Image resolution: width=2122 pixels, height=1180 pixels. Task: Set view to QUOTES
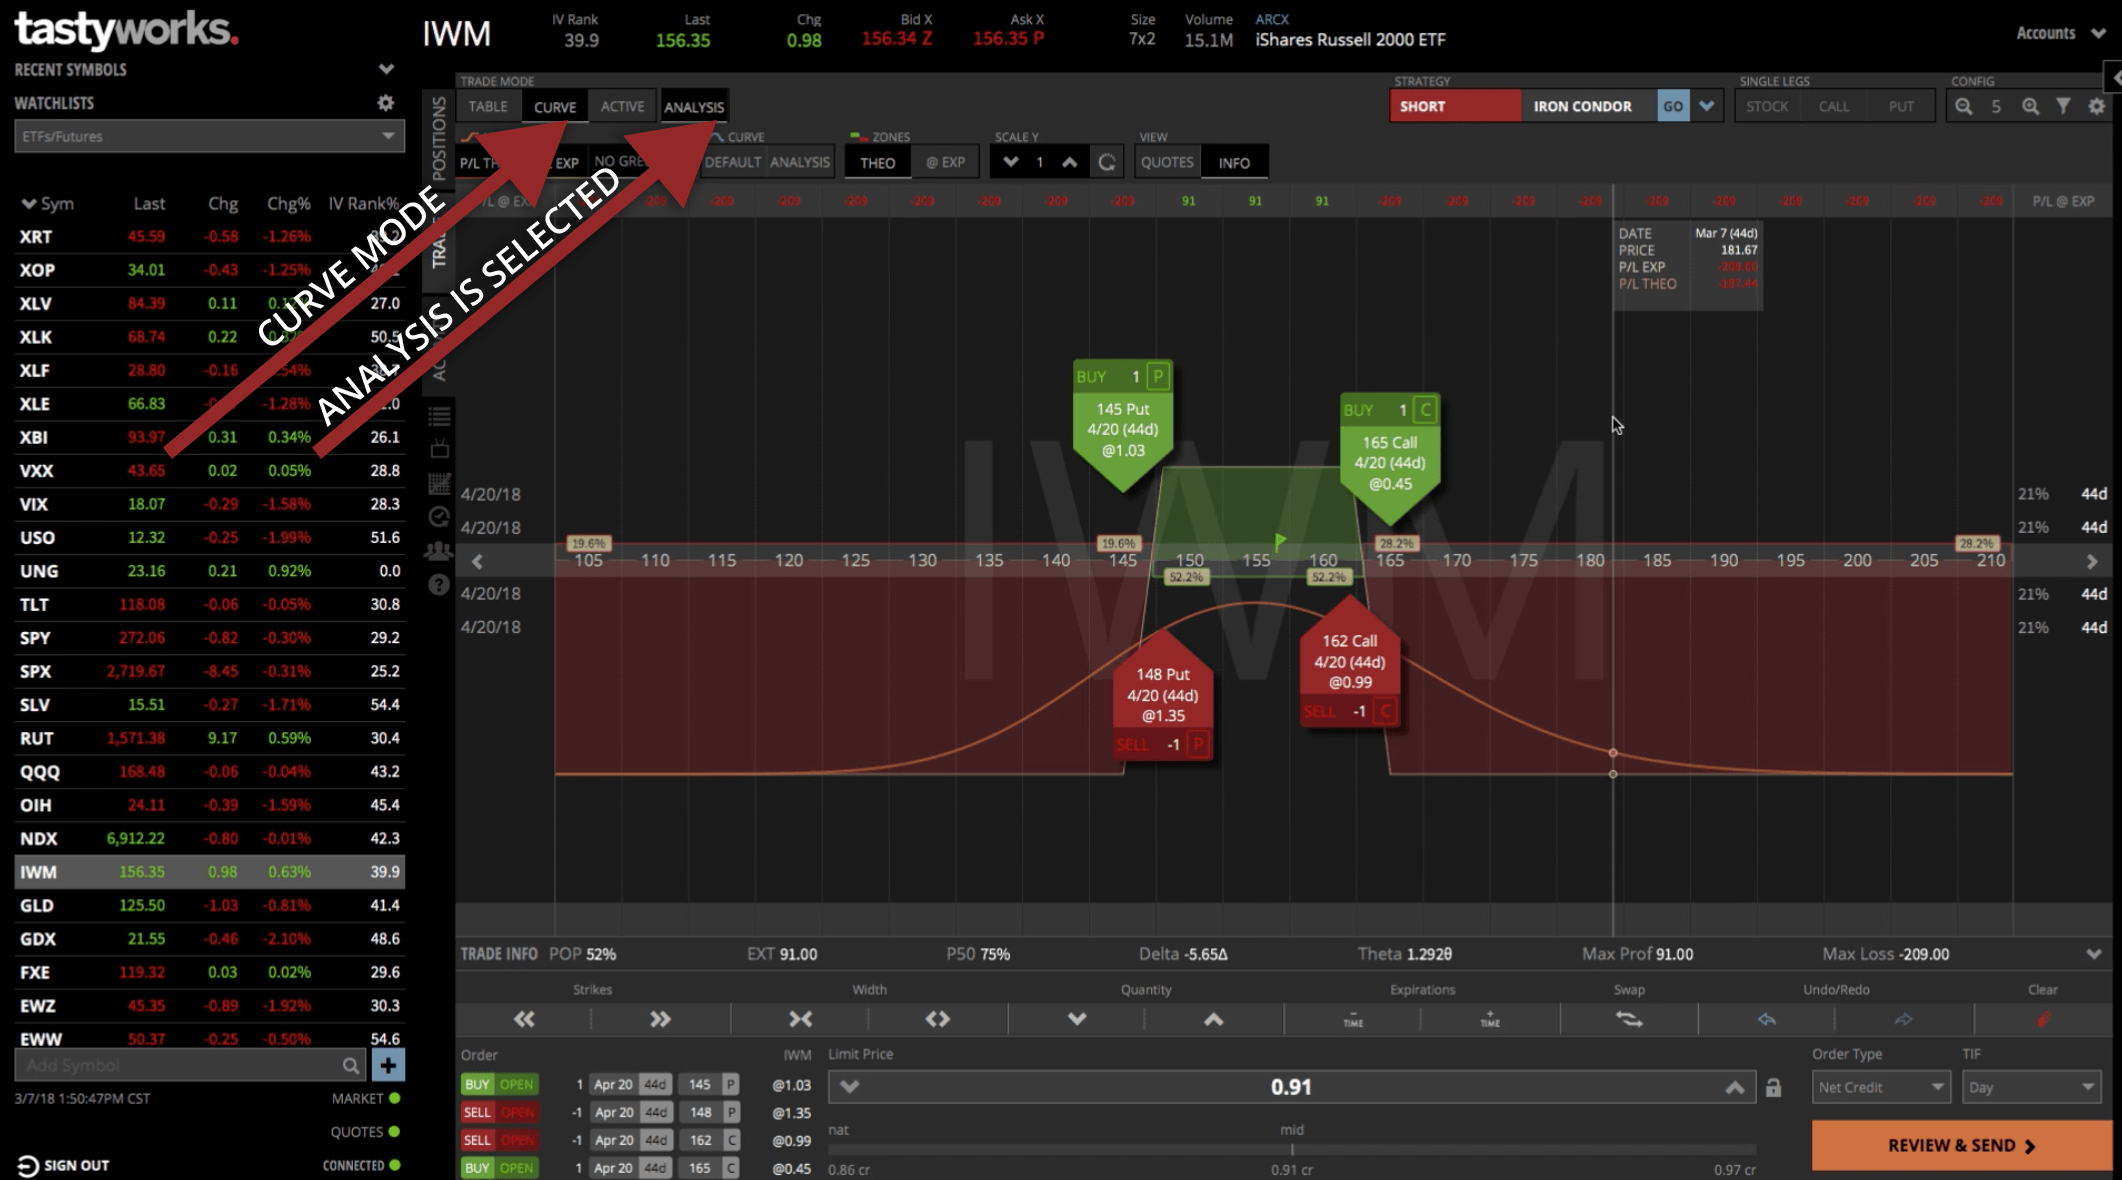[1167, 163]
